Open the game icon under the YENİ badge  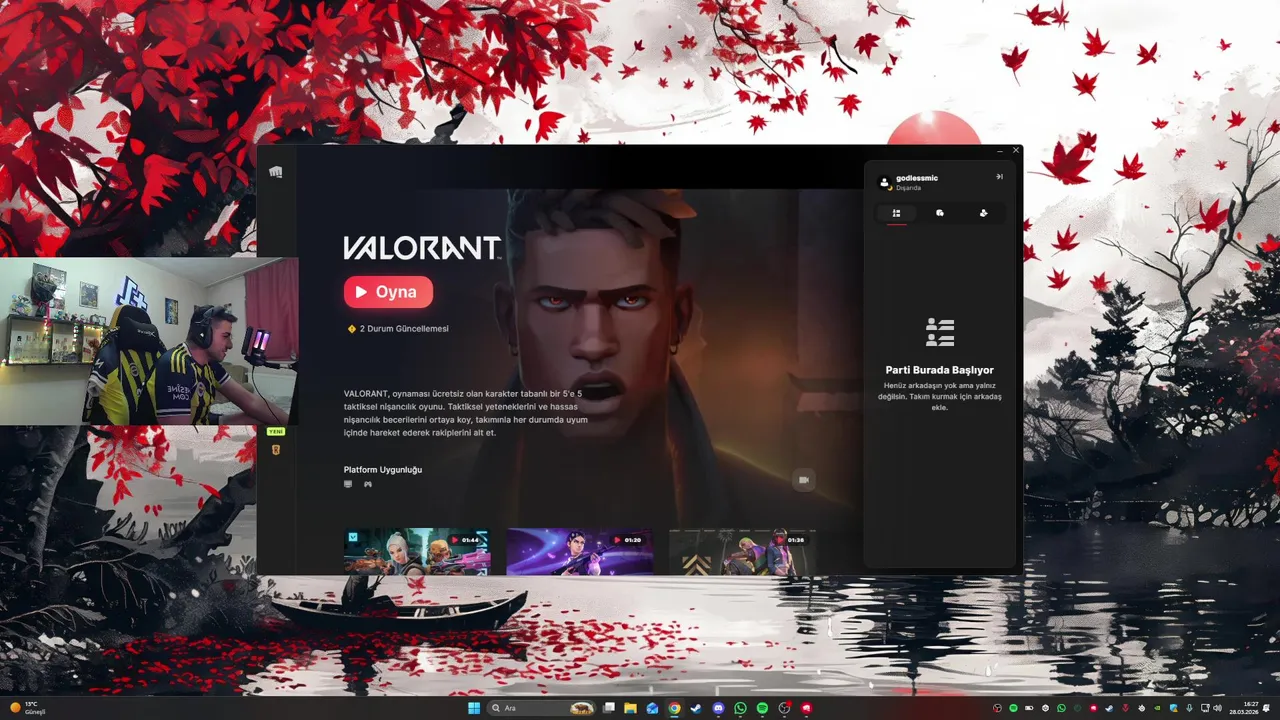275,450
